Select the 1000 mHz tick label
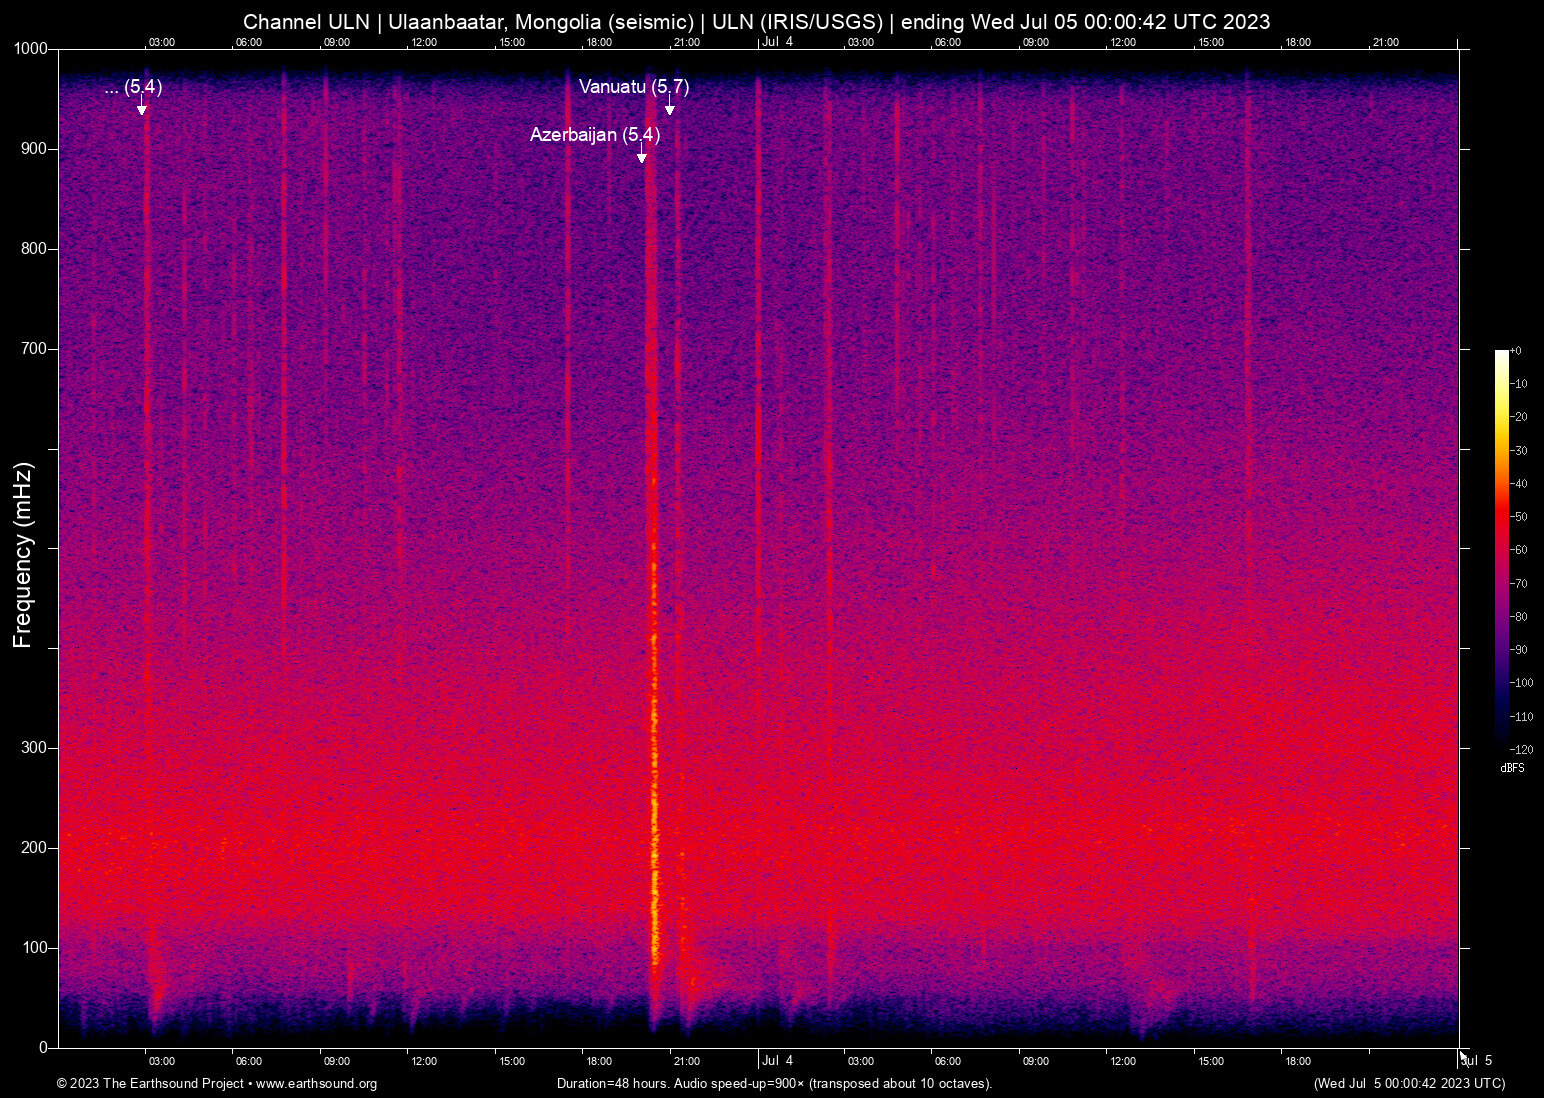The width and height of the screenshot is (1544, 1098). click(32, 47)
